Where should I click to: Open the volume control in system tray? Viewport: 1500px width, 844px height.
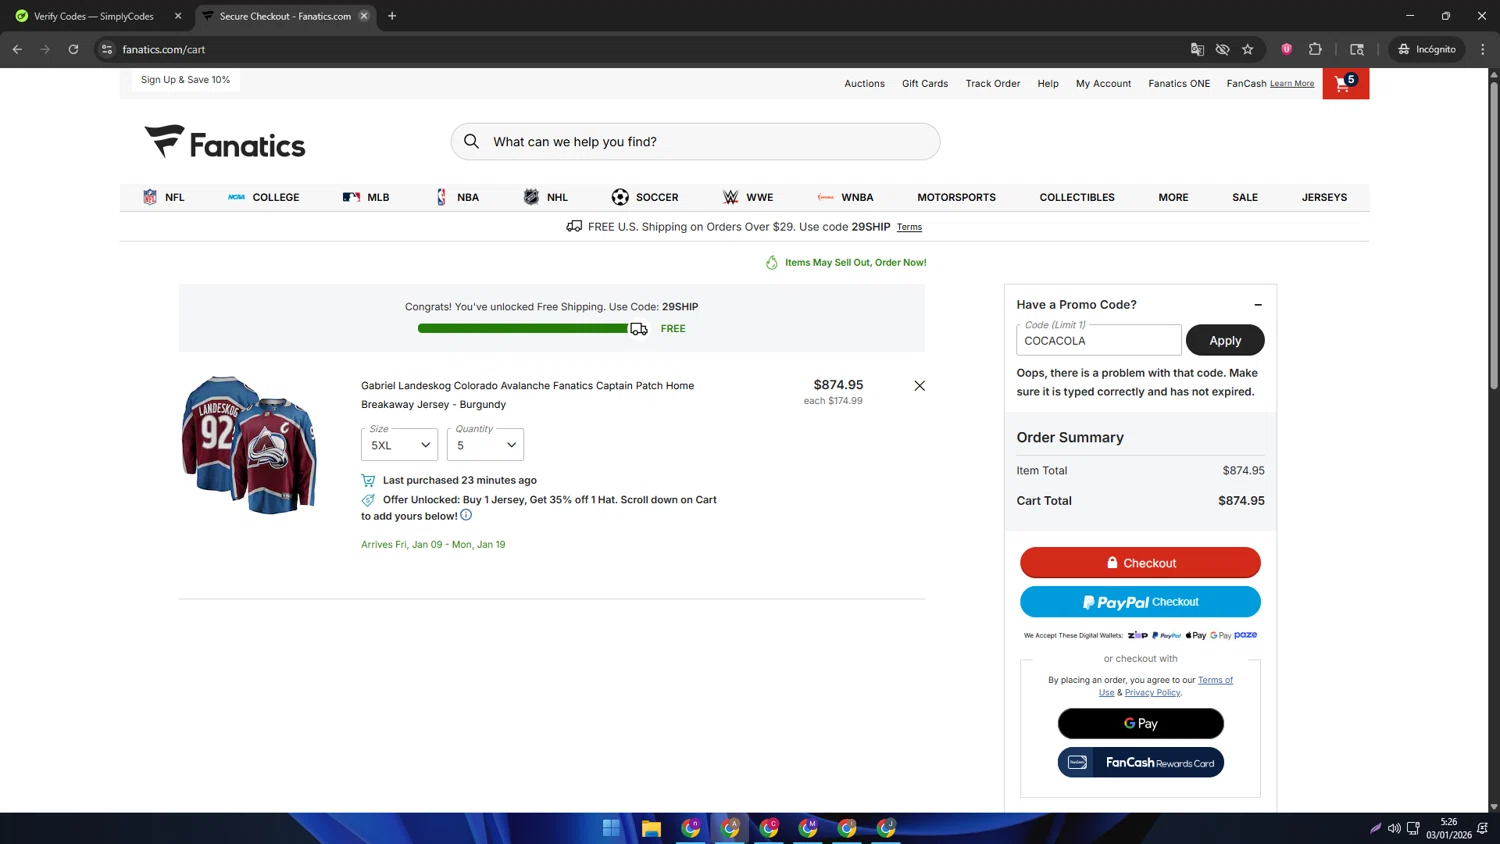pos(1394,828)
